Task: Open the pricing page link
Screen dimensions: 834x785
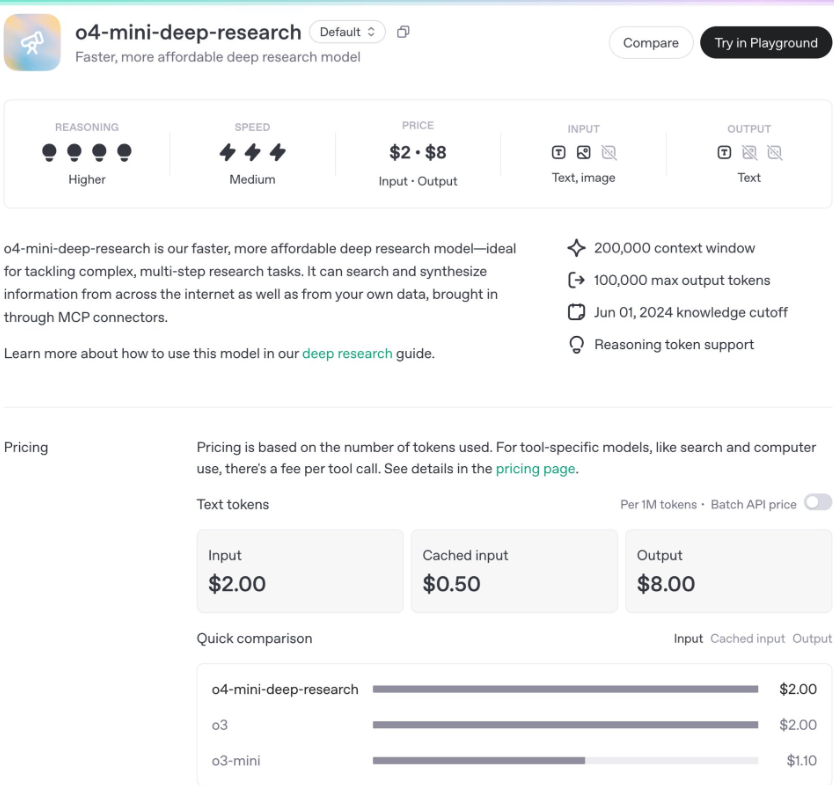Action: pyautogui.click(x=535, y=469)
